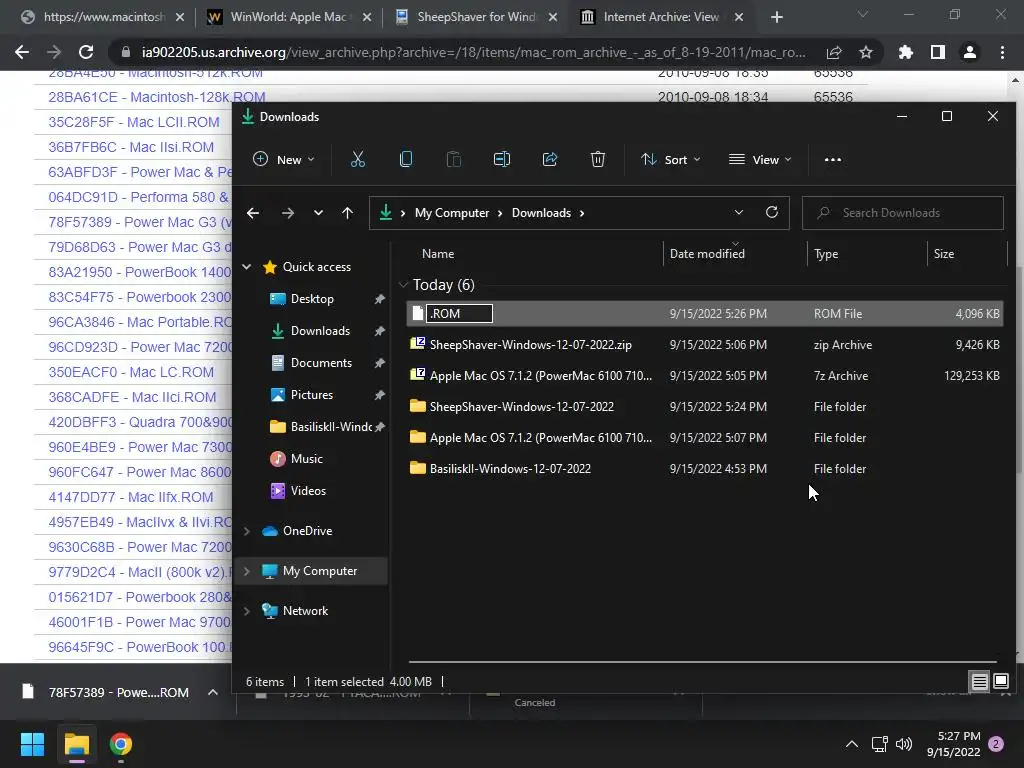Share this page from address bar
The height and width of the screenshot is (768, 1024).
833,52
